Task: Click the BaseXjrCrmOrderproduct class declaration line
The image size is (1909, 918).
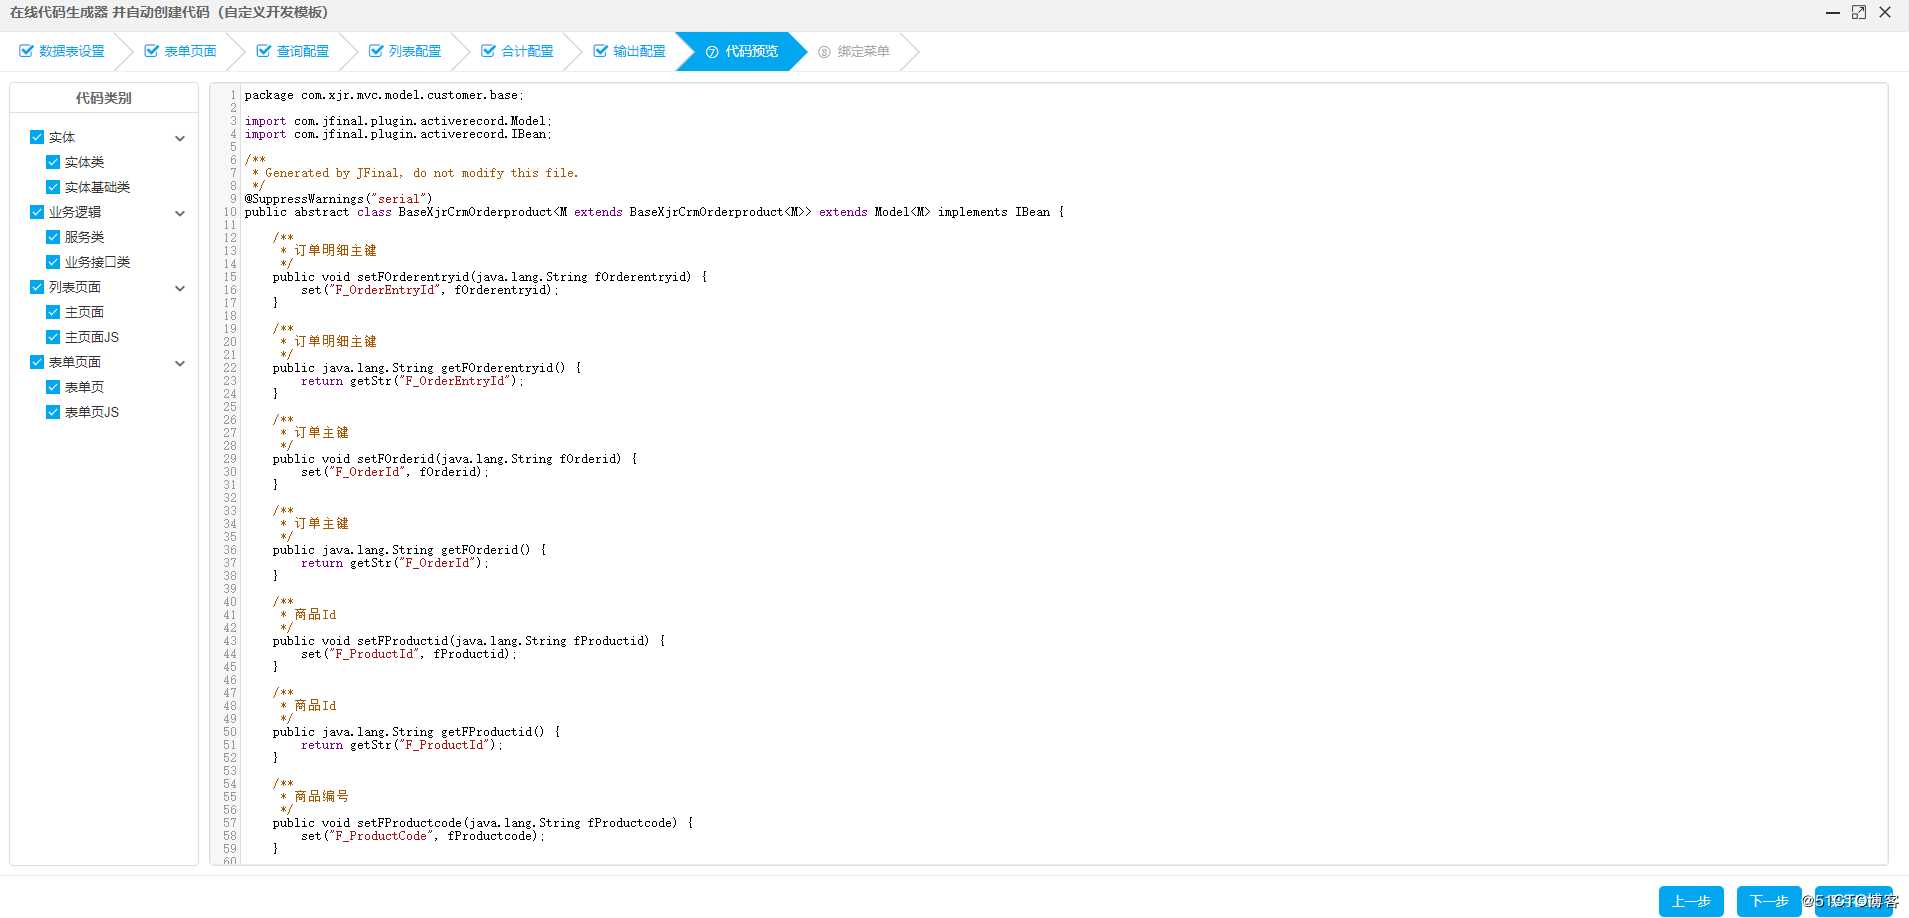Action: point(655,212)
